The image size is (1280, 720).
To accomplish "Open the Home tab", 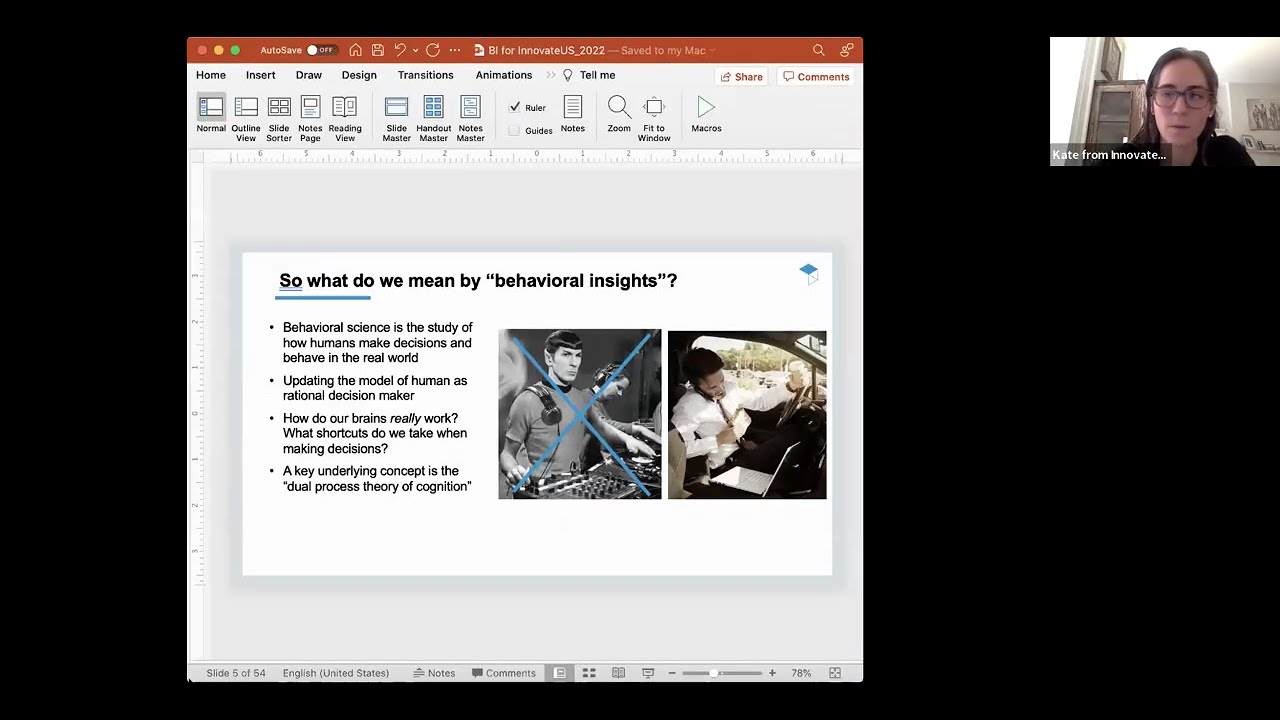I will (211, 75).
